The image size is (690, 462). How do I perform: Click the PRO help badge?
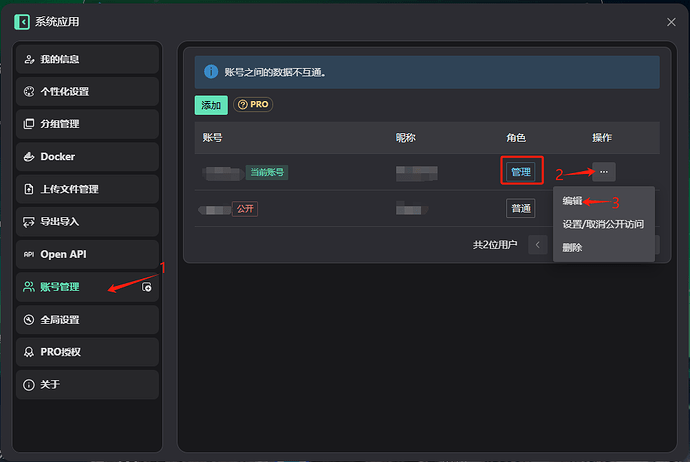pyautogui.click(x=253, y=105)
